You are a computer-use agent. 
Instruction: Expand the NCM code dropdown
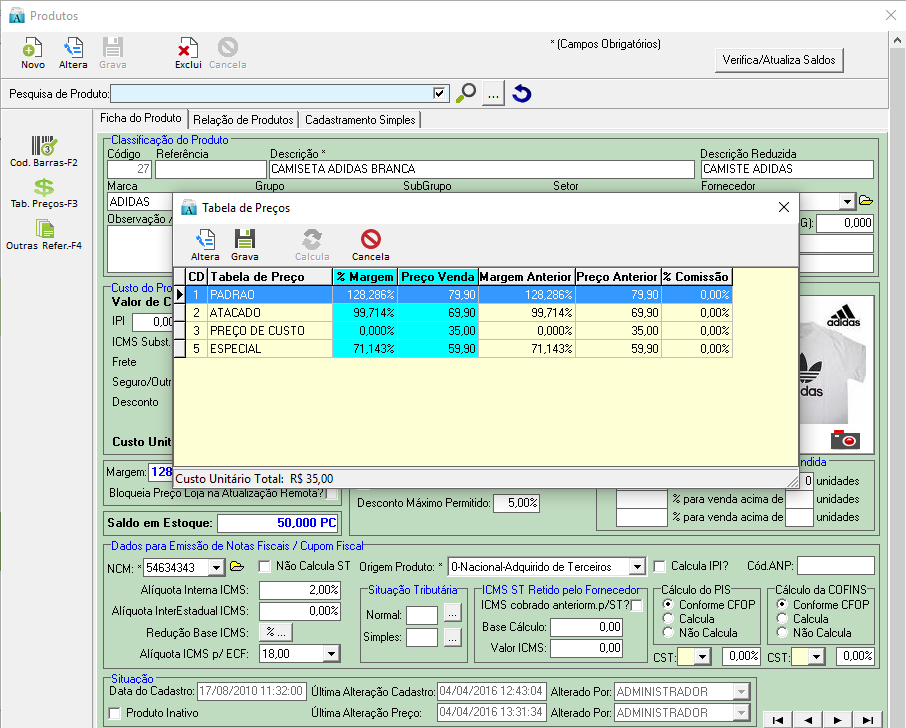(216, 567)
